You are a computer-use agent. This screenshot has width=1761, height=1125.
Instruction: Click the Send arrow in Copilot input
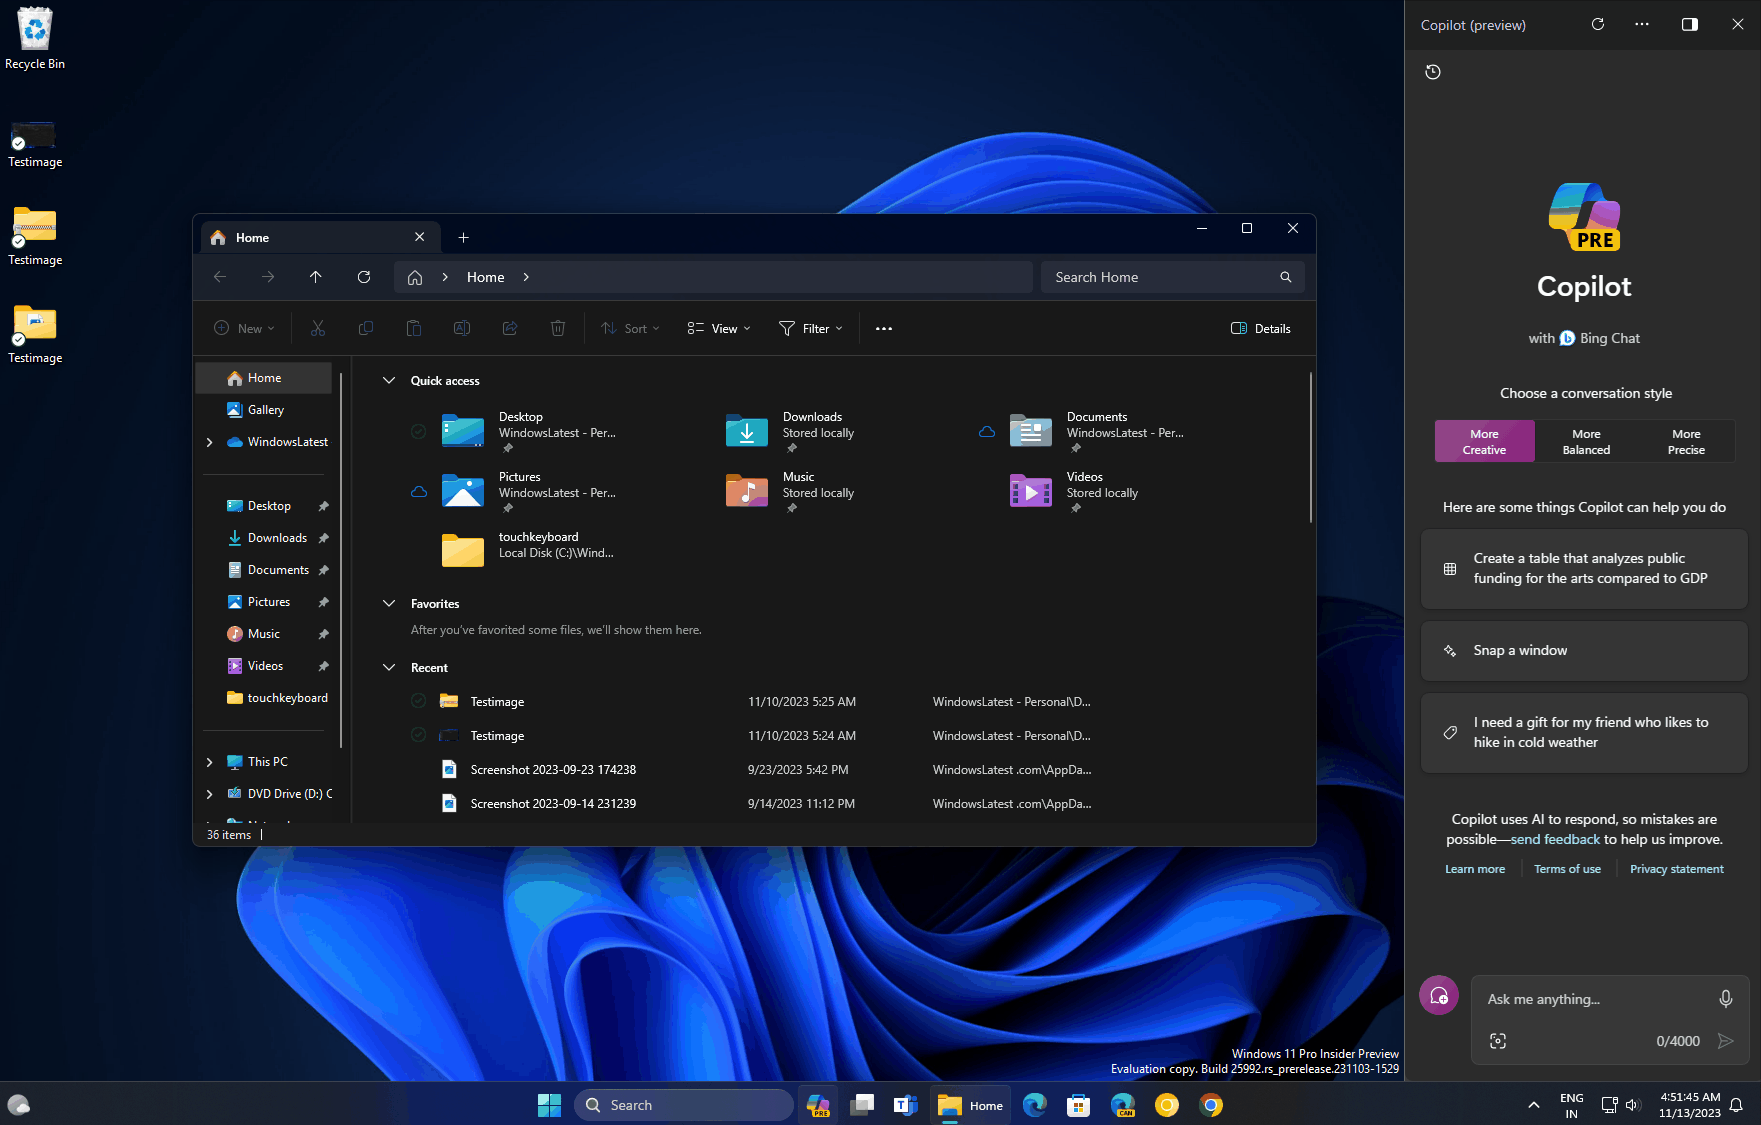[1726, 1041]
